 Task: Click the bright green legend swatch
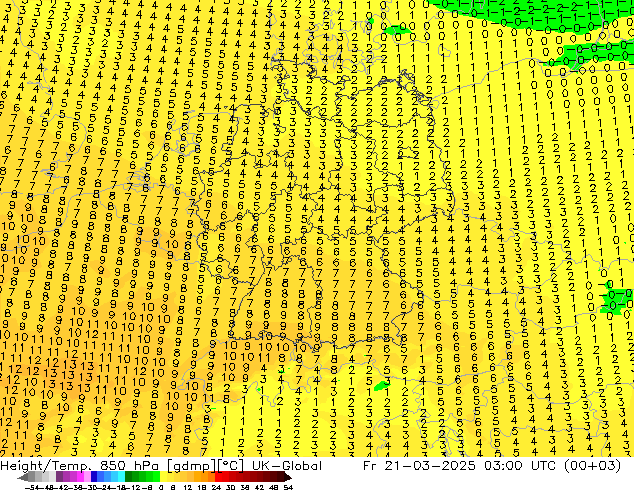(156, 477)
